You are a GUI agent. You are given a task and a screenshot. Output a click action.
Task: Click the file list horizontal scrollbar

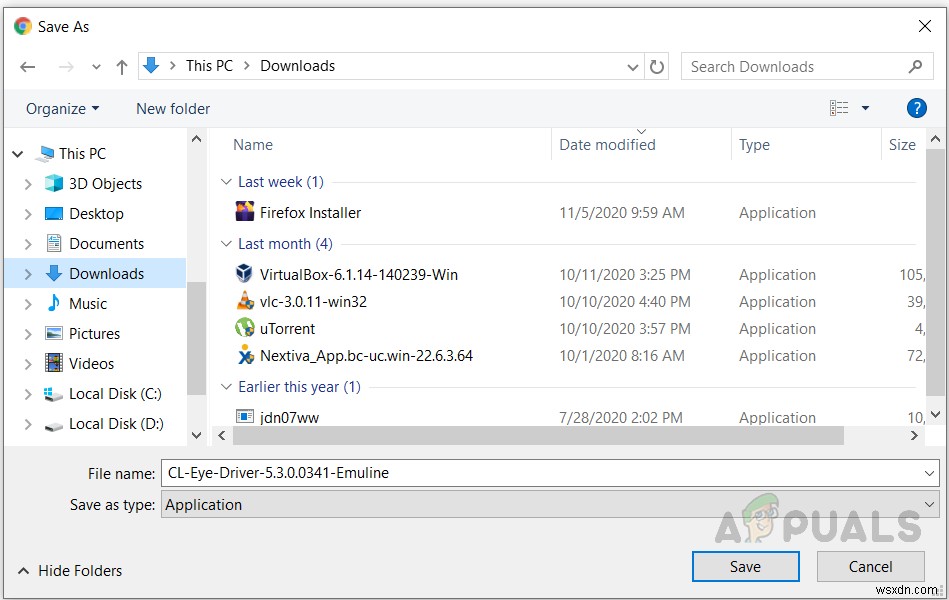tap(538, 435)
